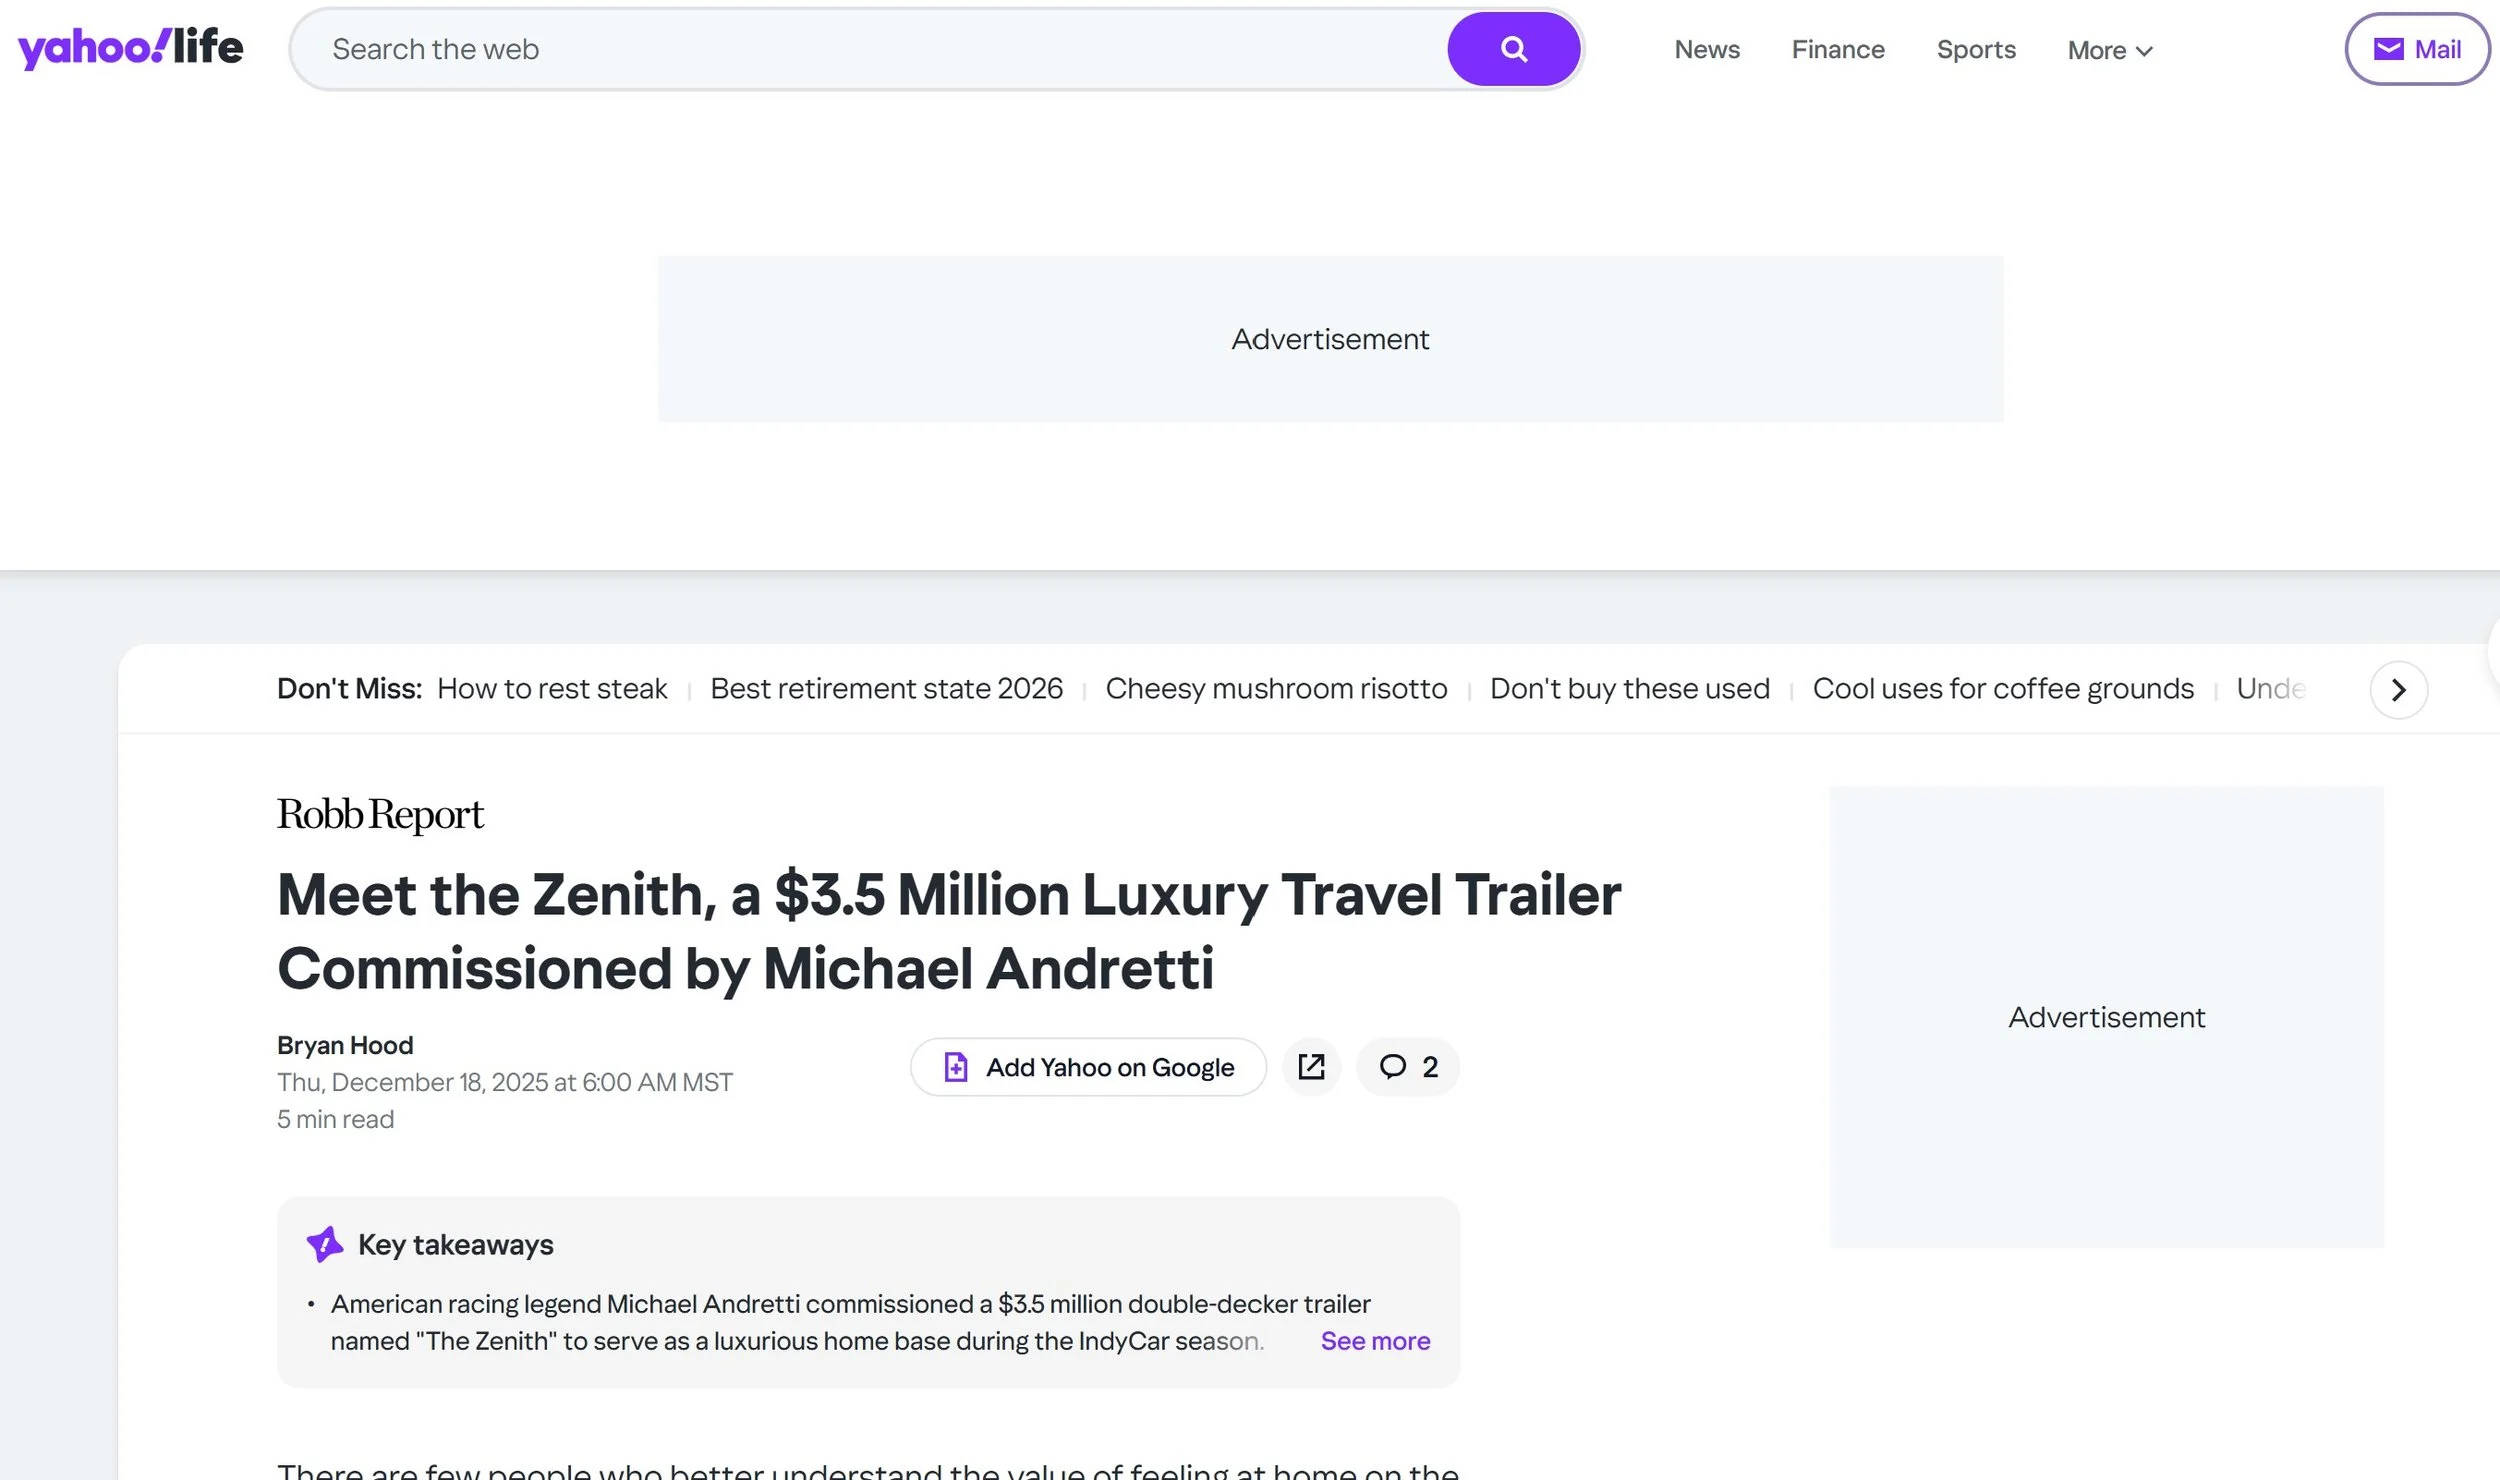The width and height of the screenshot is (2500, 1480).
Task: Open the Finance section
Action: pos(1837,49)
